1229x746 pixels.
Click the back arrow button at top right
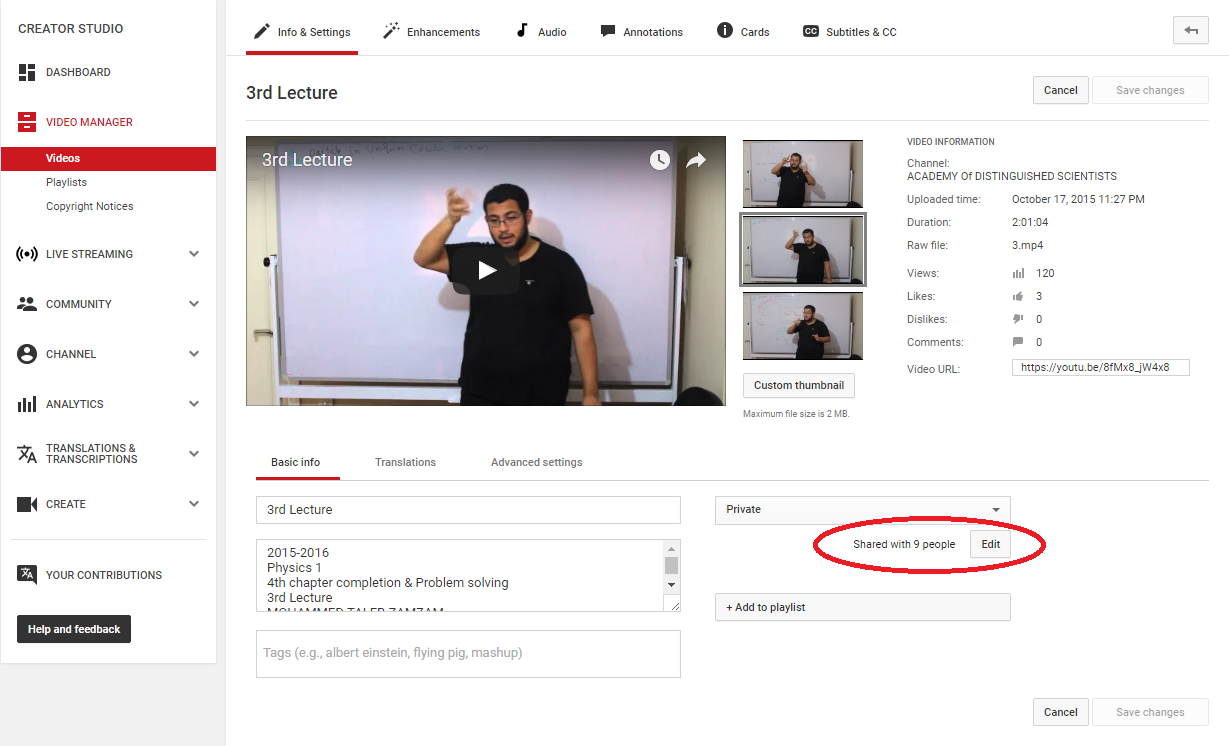(x=1190, y=31)
